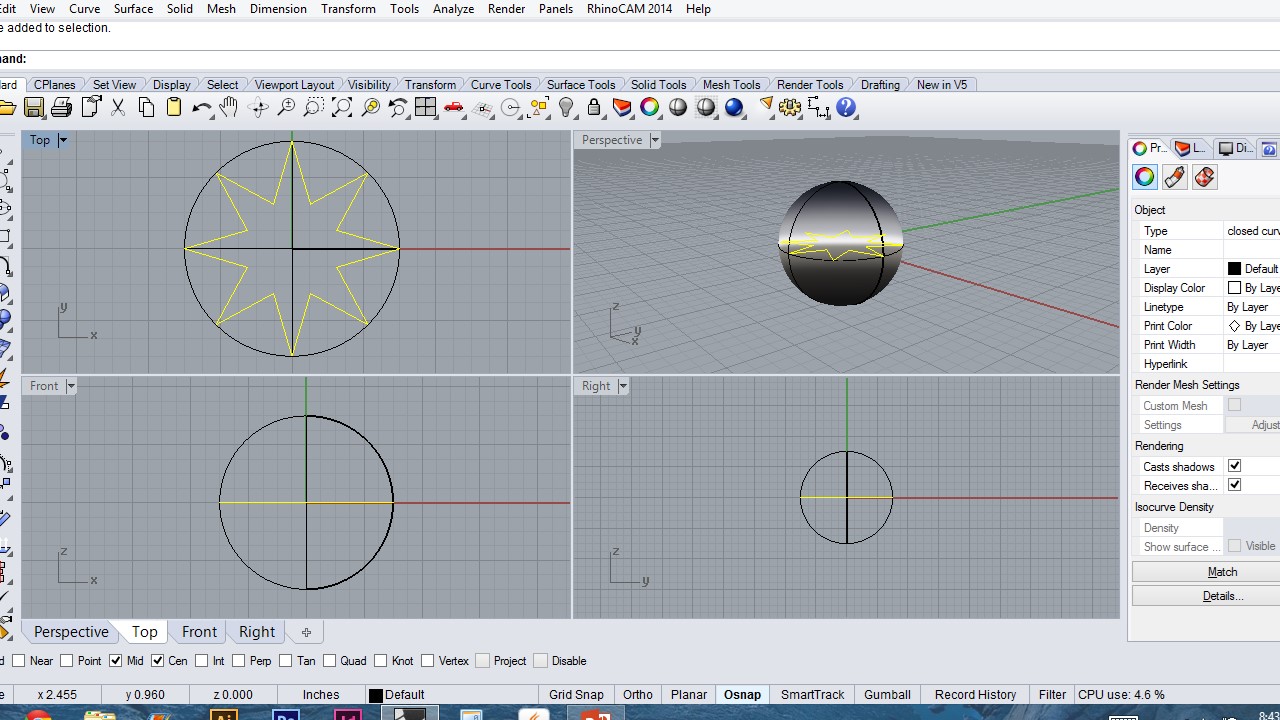This screenshot has height=720, width=1280.
Task: Select the Zoom Window tool
Action: [314, 107]
